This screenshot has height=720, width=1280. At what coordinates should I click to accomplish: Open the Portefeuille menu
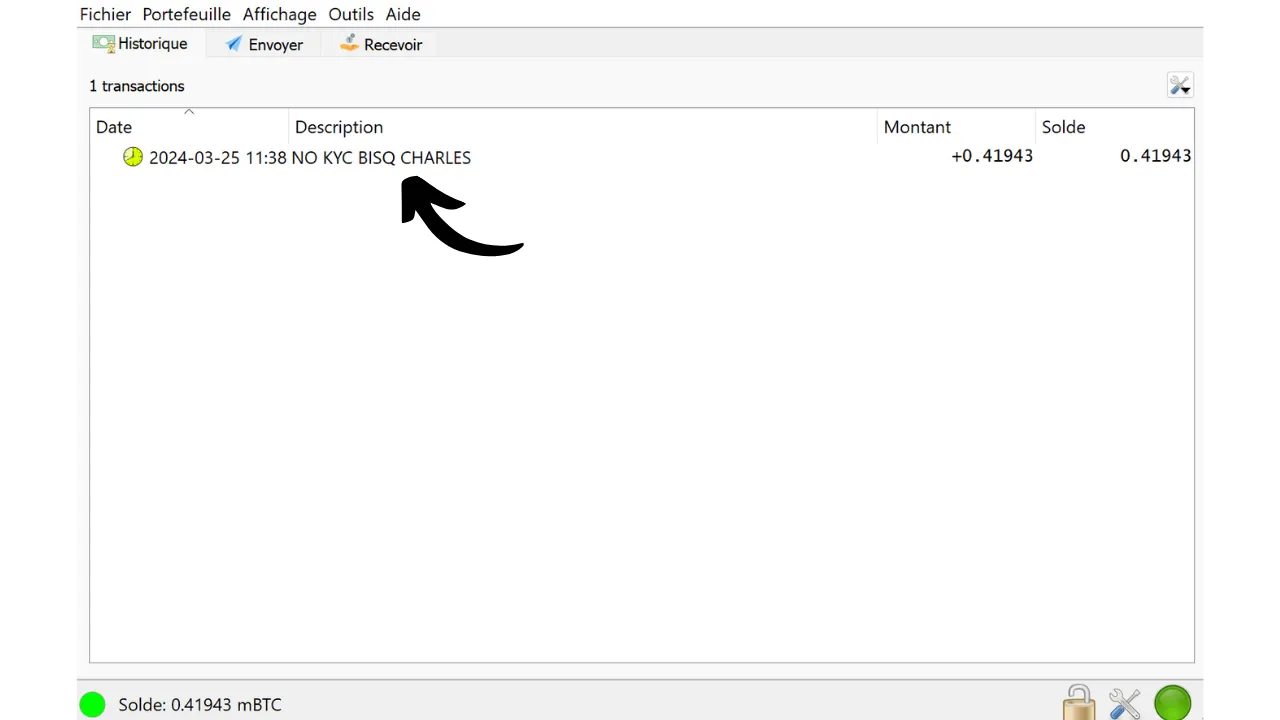pos(186,14)
